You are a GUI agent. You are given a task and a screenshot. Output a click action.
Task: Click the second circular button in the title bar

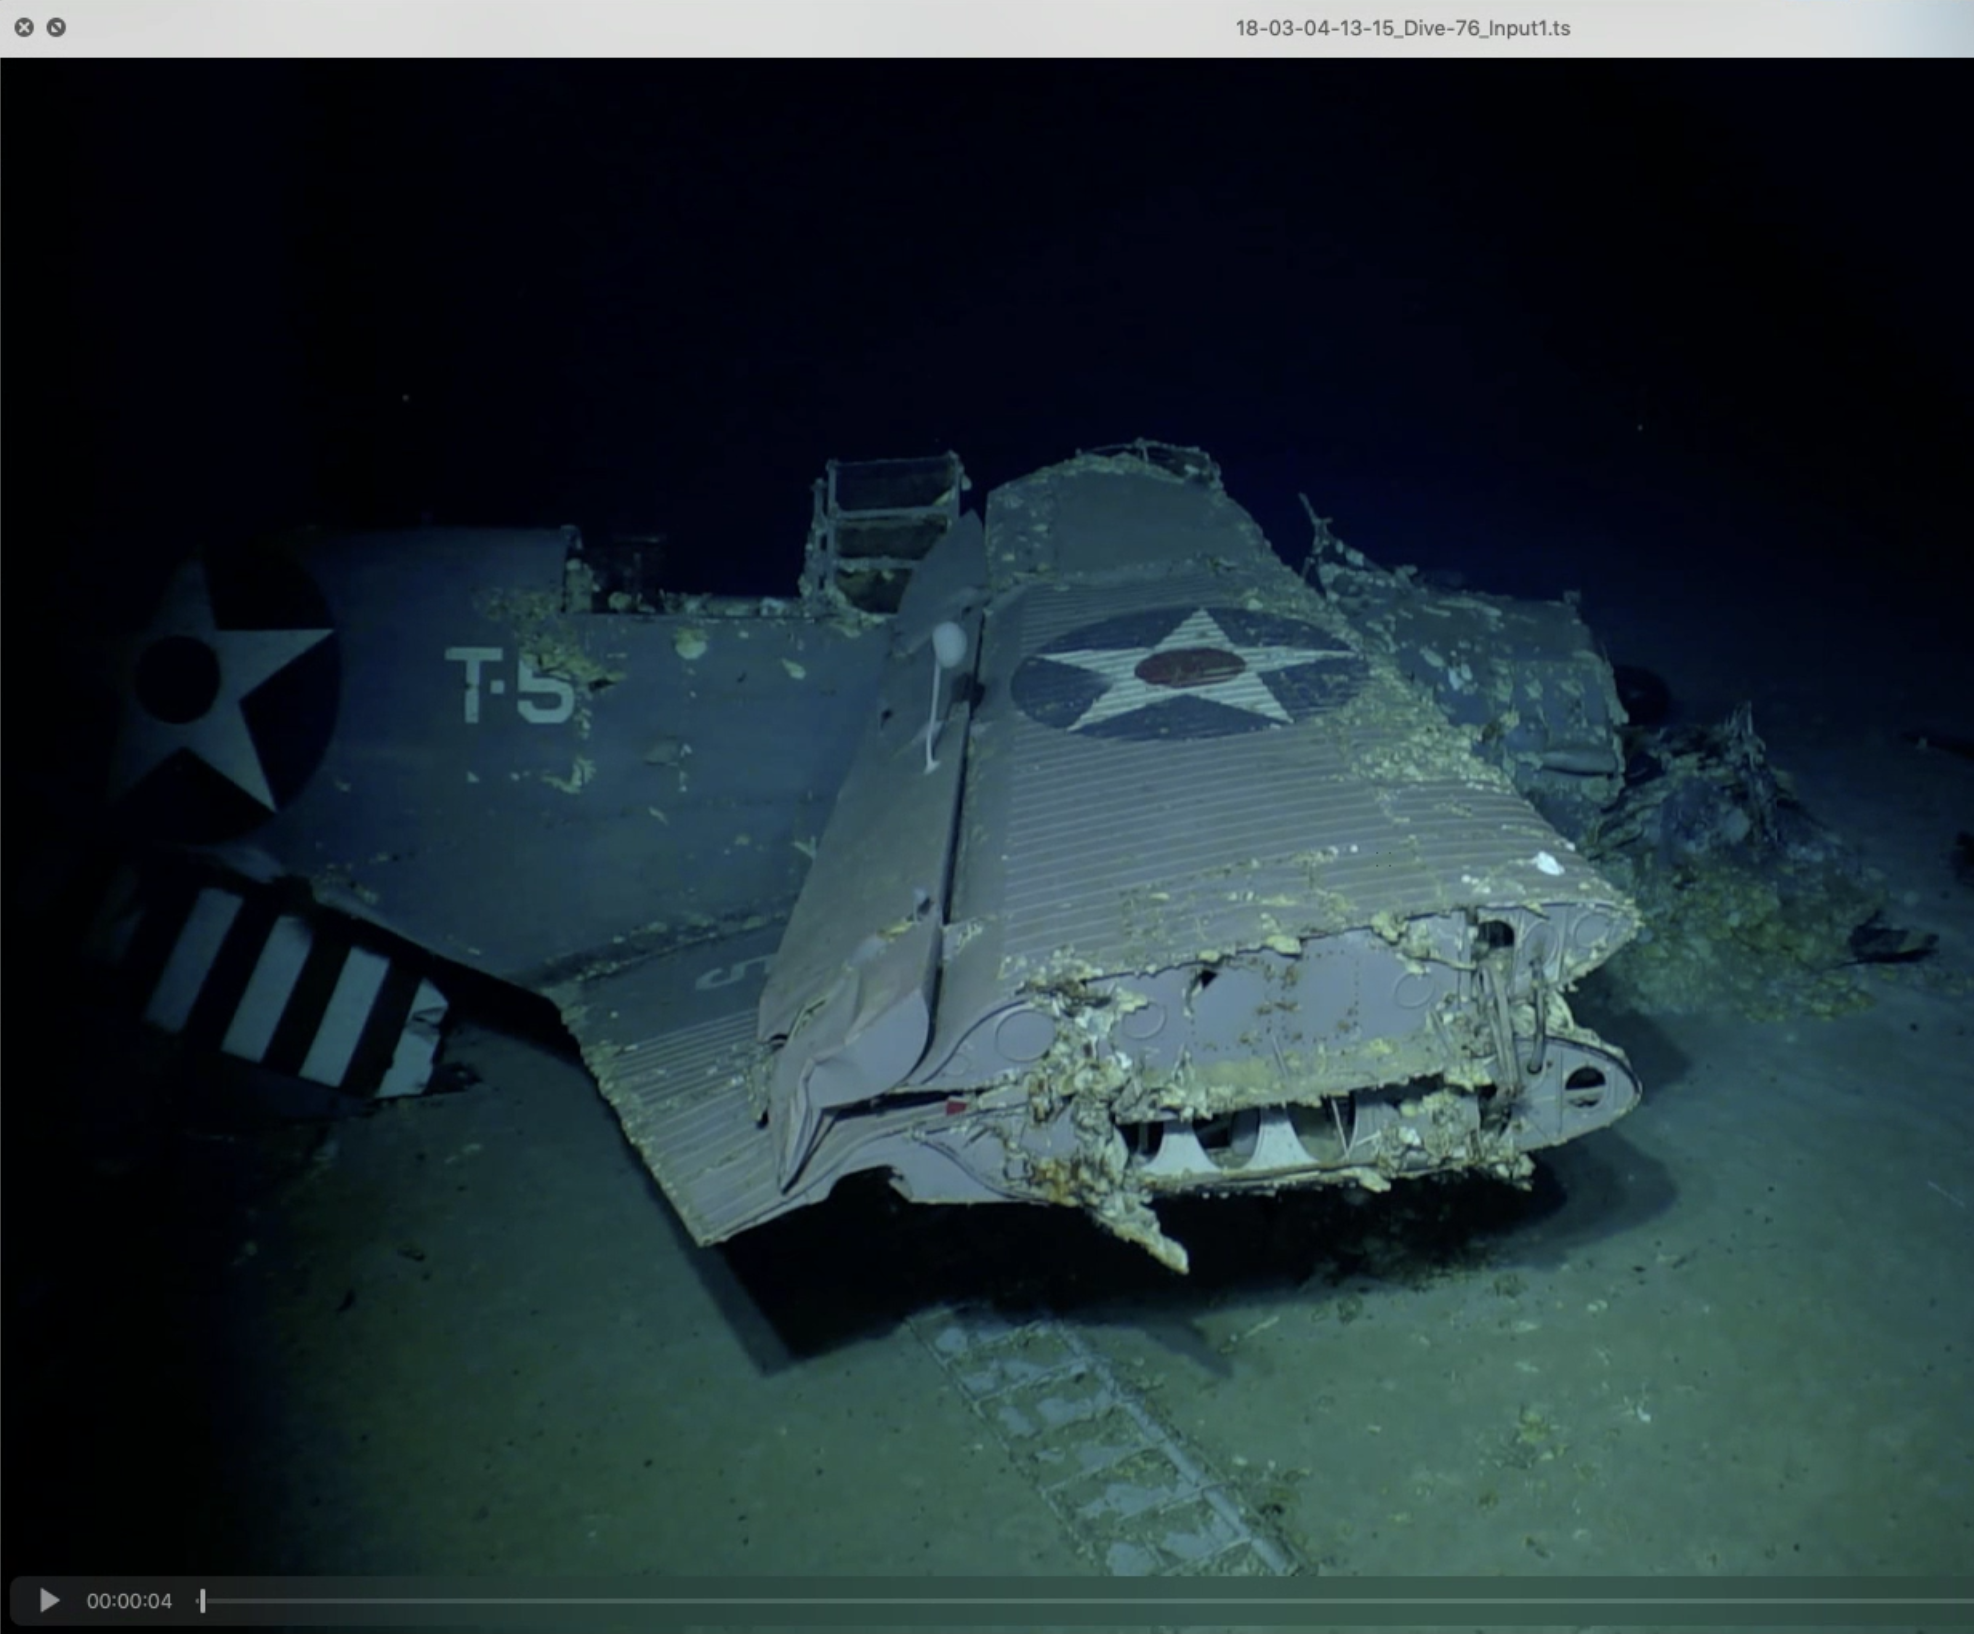point(57,27)
